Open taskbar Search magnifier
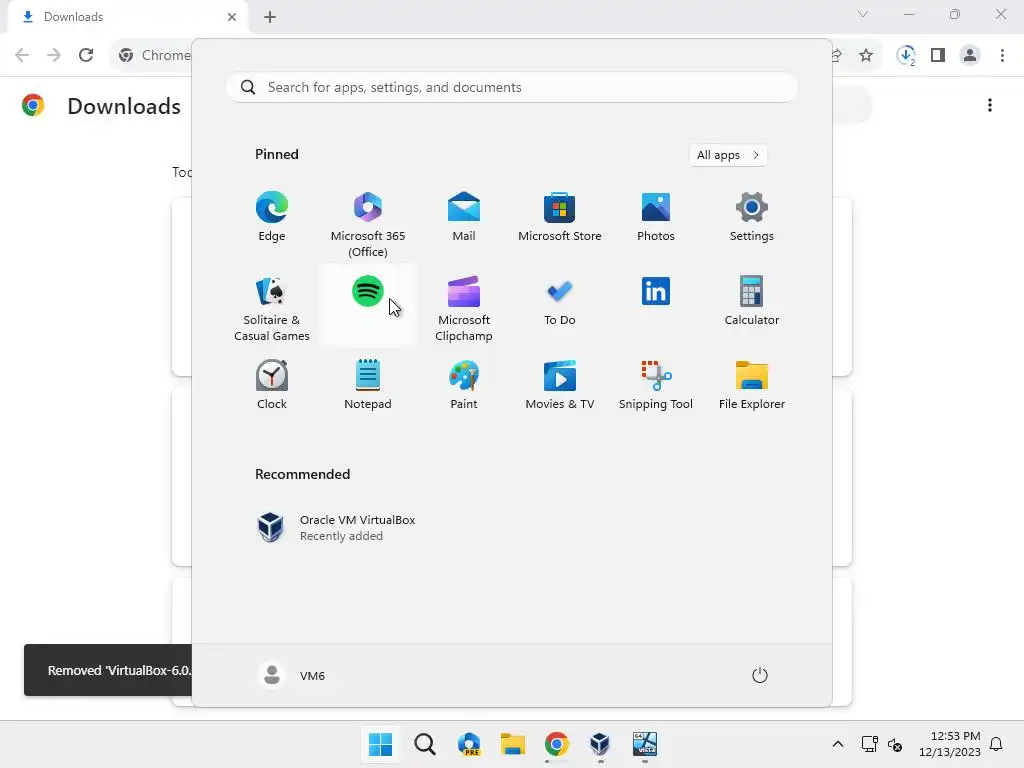The height and width of the screenshot is (768, 1024). (x=424, y=744)
